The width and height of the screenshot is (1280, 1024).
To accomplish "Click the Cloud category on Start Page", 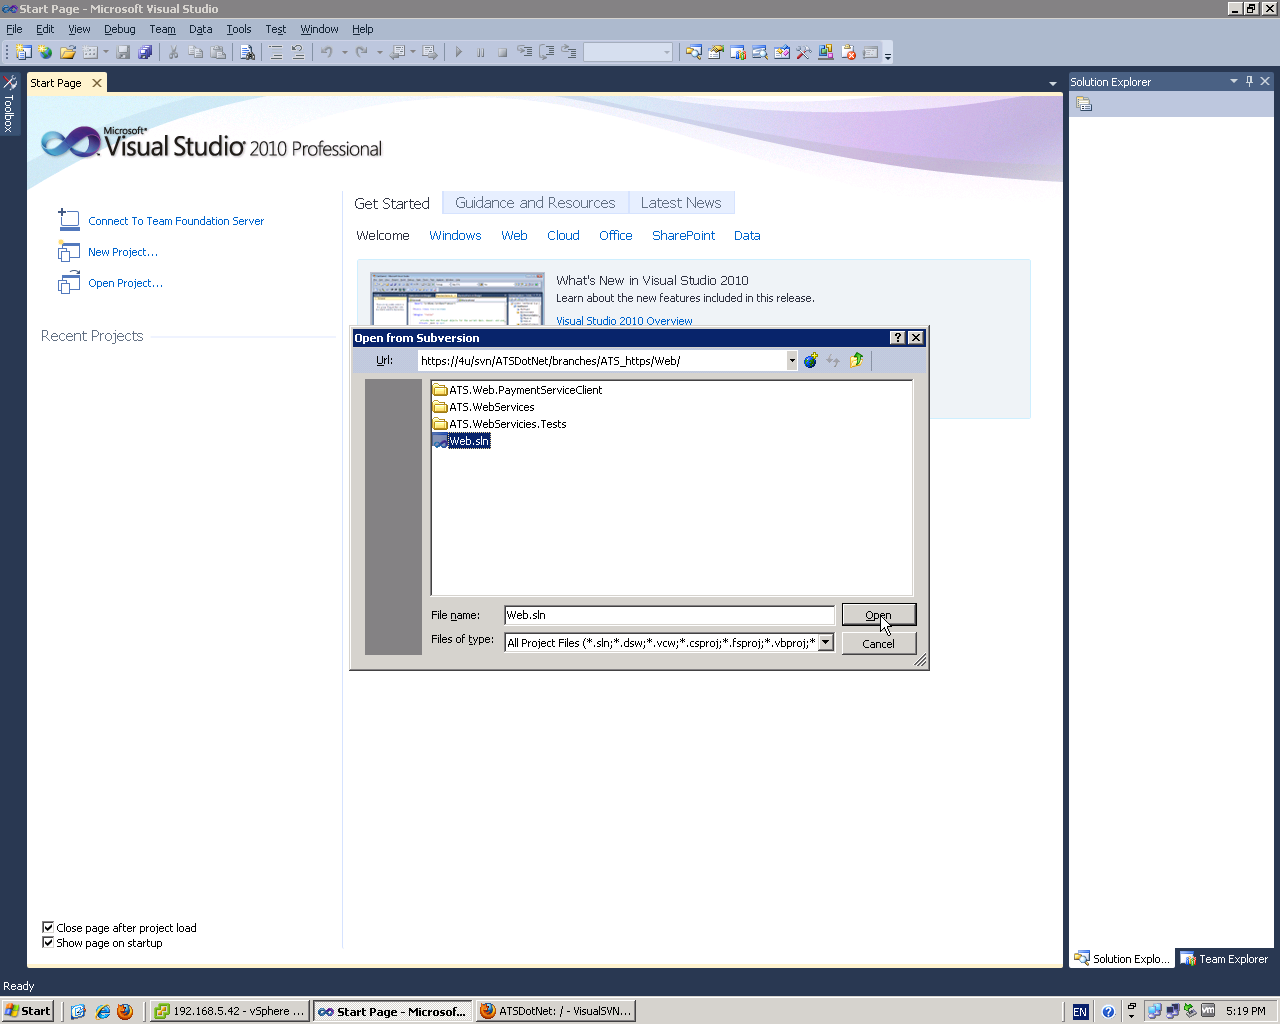I will click(x=563, y=236).
